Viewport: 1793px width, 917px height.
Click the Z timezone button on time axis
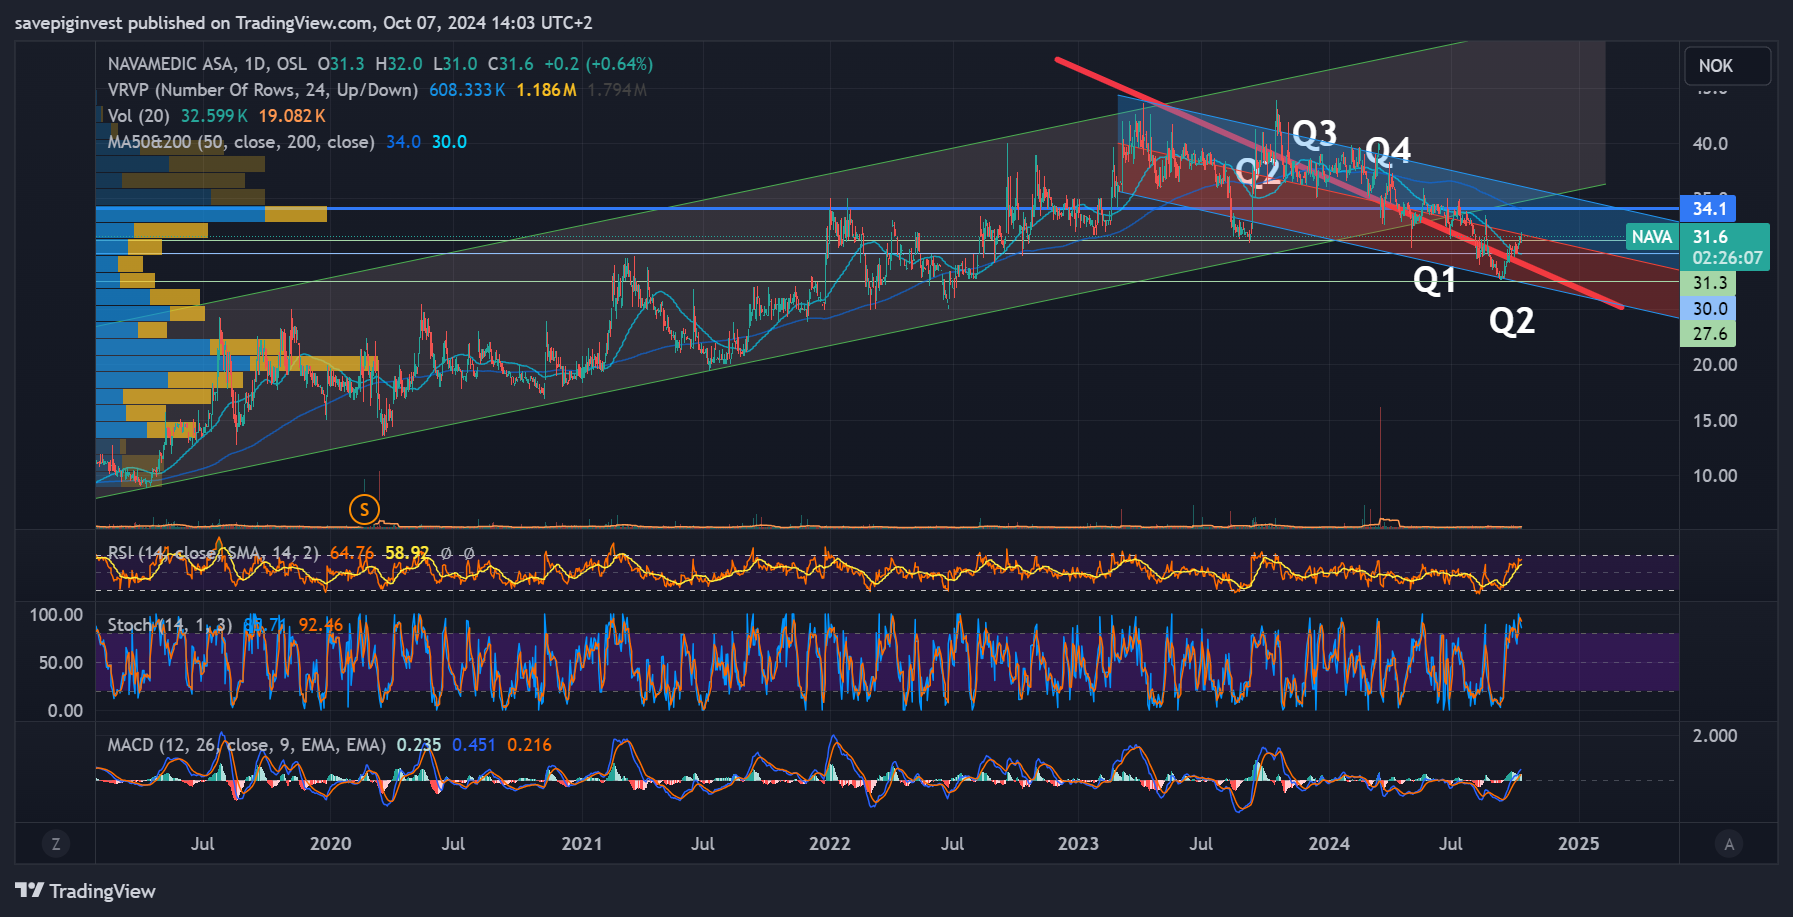coord(56,844)
